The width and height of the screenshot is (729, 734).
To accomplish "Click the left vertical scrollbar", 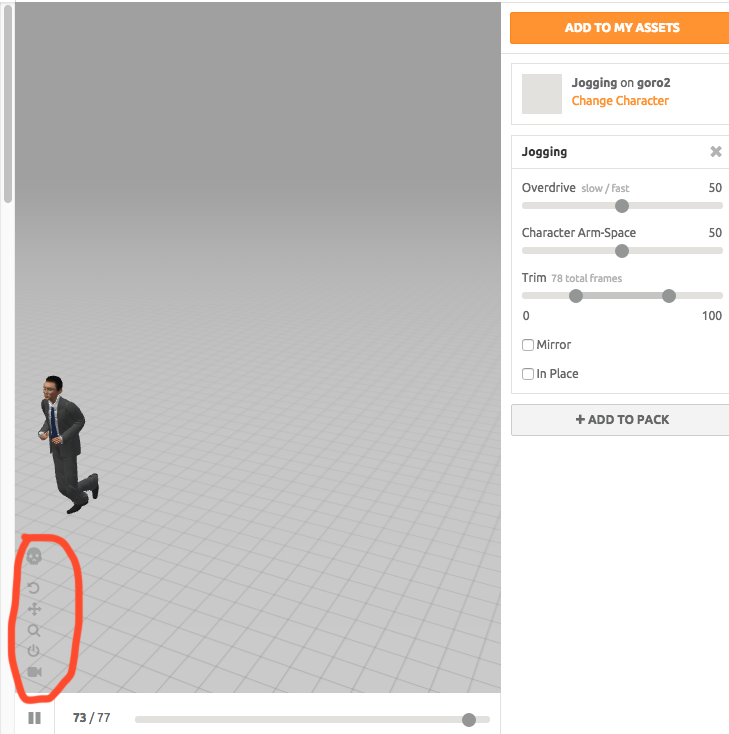I will point(7,103).
